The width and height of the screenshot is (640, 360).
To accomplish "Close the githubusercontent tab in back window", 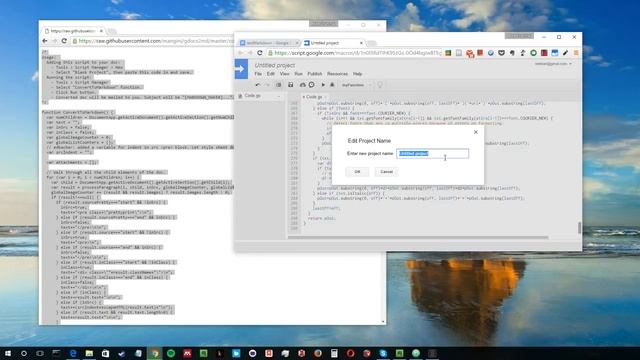I will 101,31.
